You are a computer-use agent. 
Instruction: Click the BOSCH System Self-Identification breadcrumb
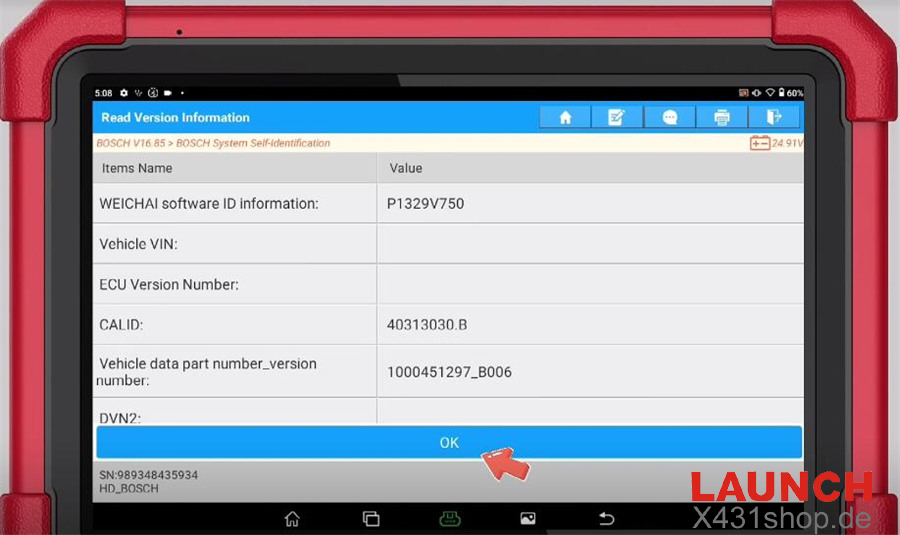point(253,143)
